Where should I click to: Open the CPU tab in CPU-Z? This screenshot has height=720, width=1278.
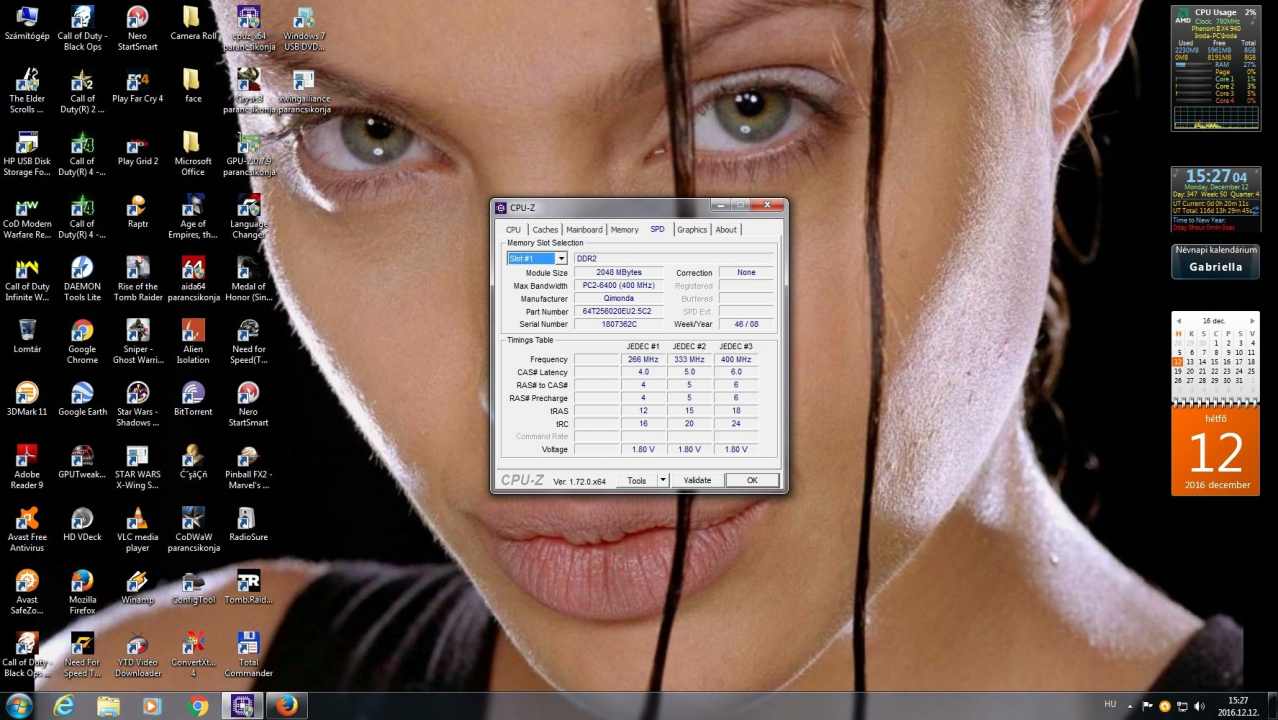click(x=513, y=230)
